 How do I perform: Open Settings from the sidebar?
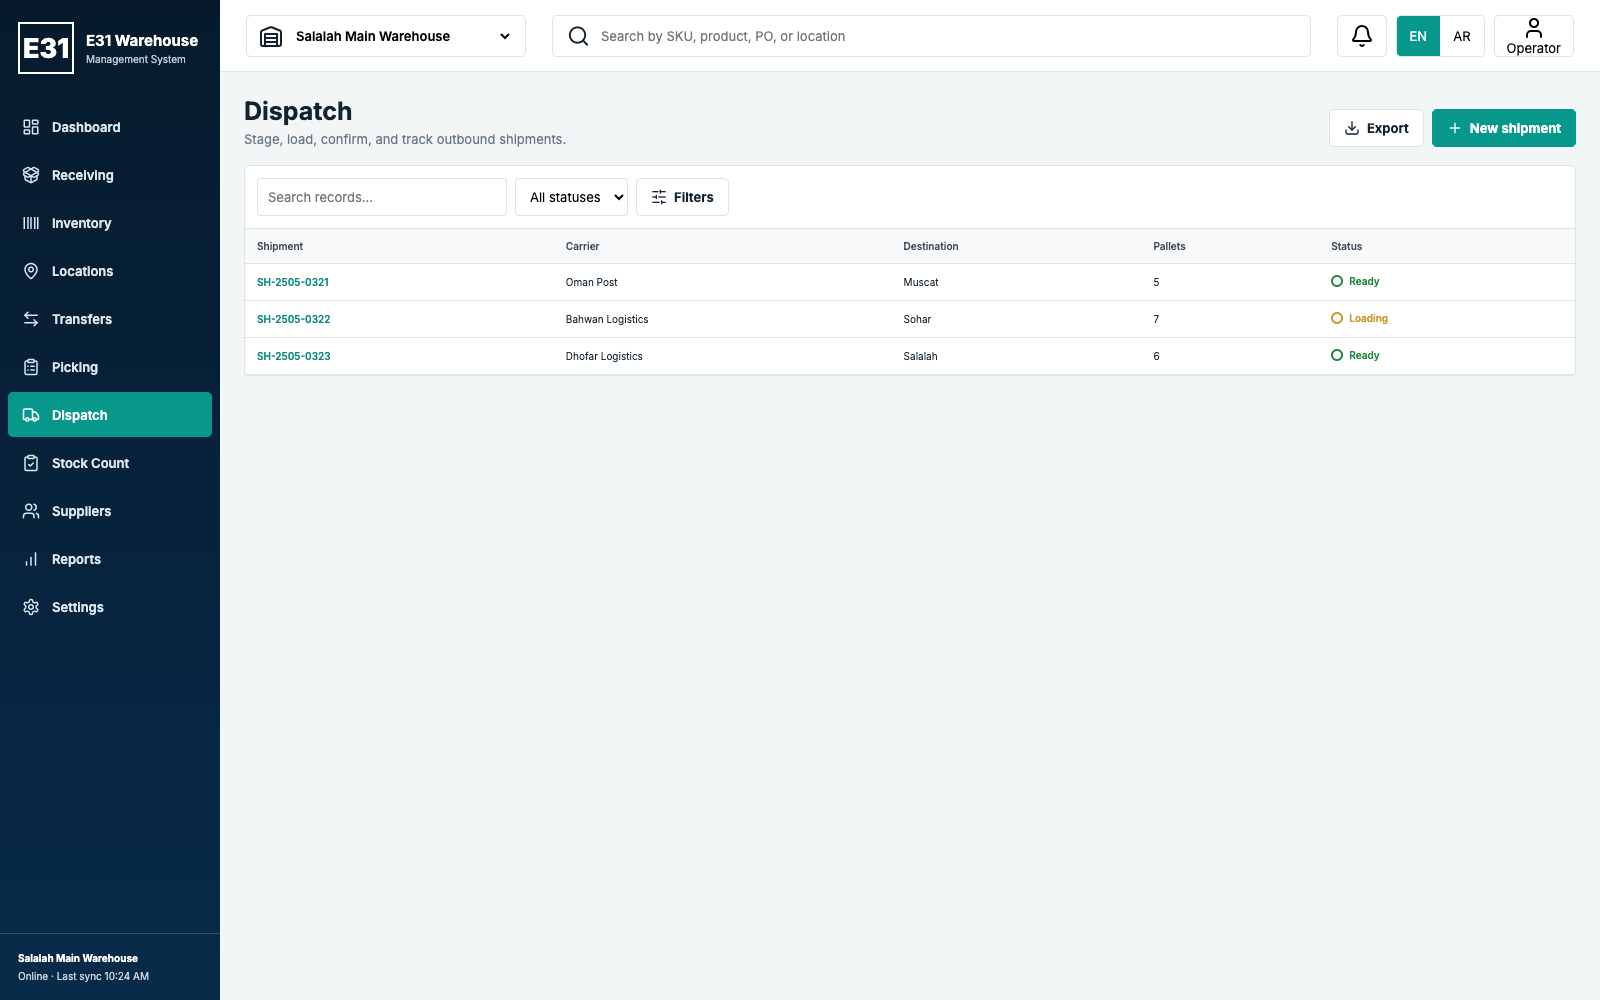[110, 607]
